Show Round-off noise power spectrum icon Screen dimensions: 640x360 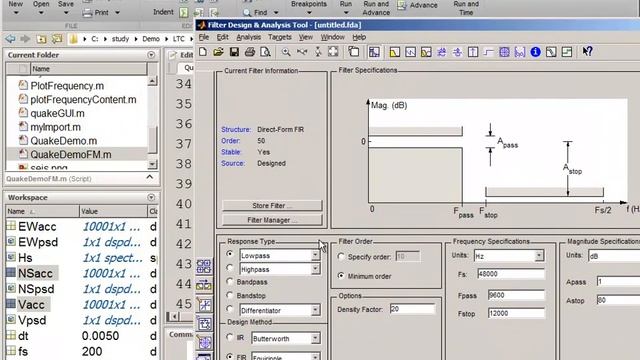click(567, 52)
